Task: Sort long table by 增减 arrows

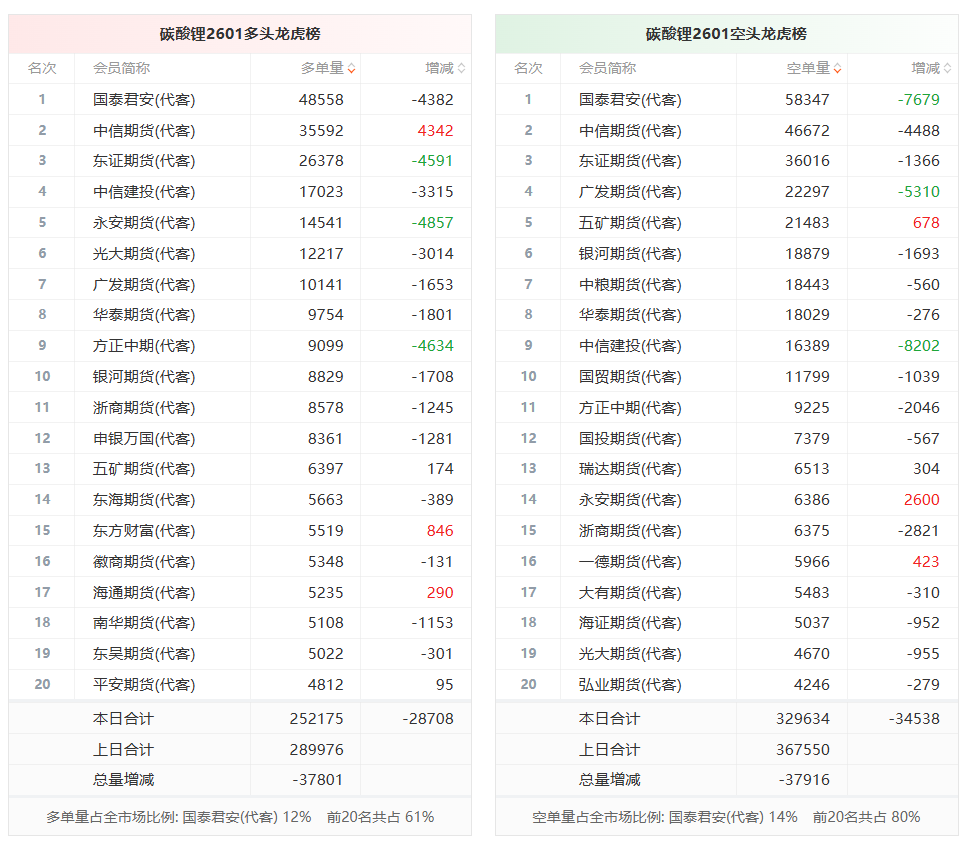Action: point(461,69)
